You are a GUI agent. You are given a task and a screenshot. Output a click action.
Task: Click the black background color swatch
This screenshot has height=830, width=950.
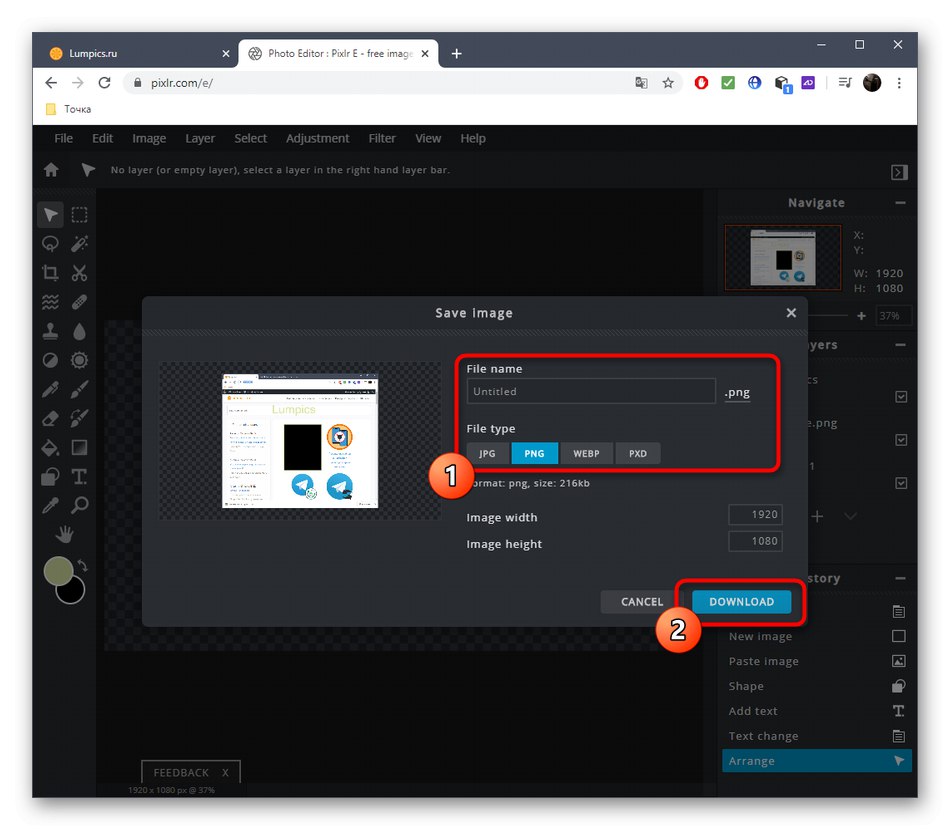point(73,592)
